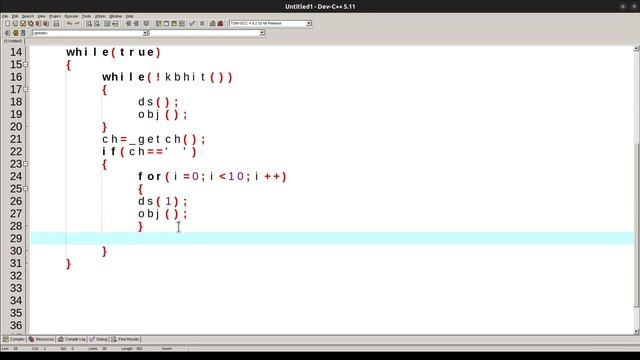Click the for loop code on line 24
This screenshot has height=360, width=640.
point(212,177)
